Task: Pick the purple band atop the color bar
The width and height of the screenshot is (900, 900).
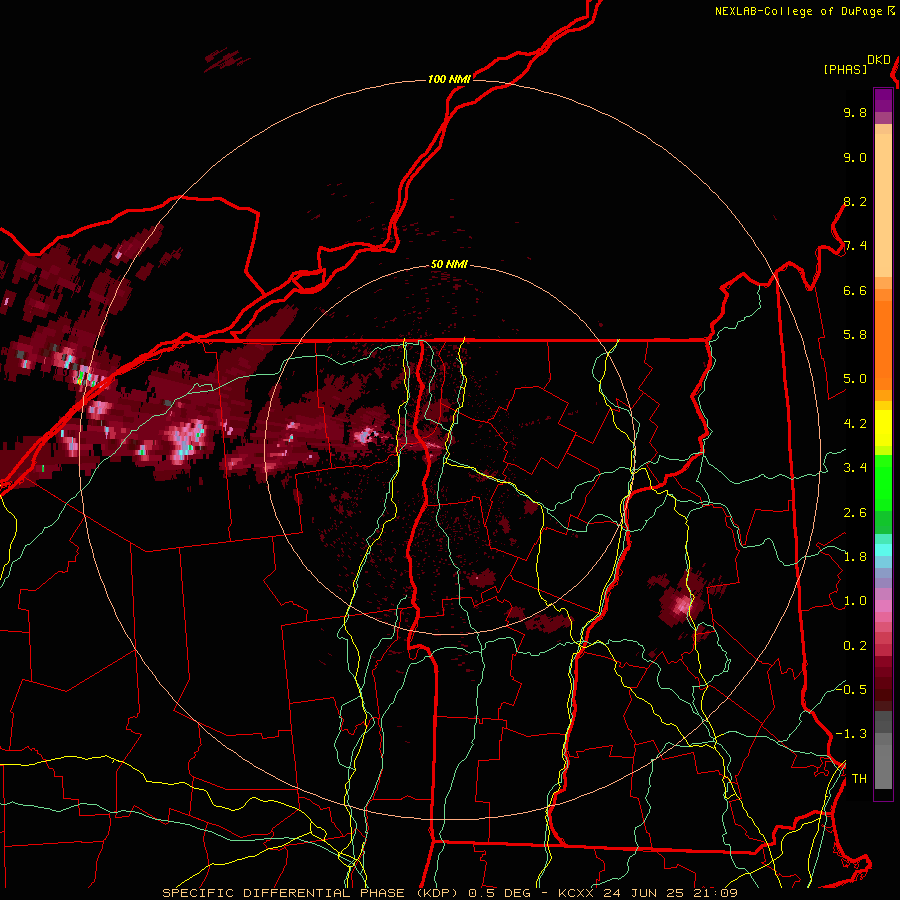Action: (x=883, y=100)
